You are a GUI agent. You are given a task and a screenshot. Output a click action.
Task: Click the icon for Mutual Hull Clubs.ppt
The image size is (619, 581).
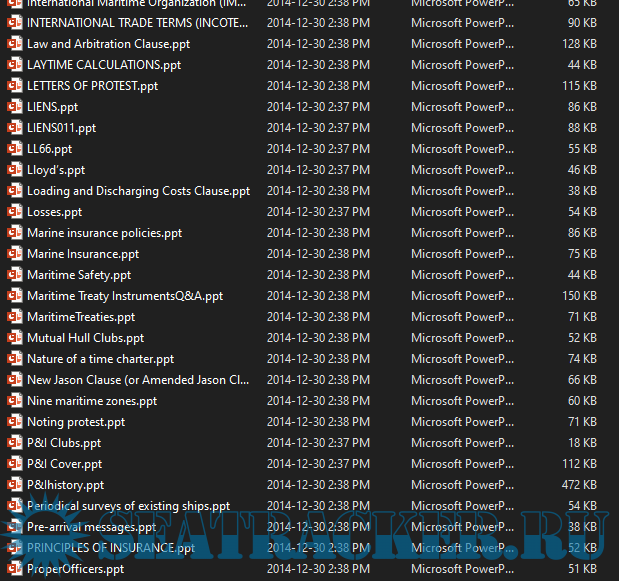[x=14, y=338]
